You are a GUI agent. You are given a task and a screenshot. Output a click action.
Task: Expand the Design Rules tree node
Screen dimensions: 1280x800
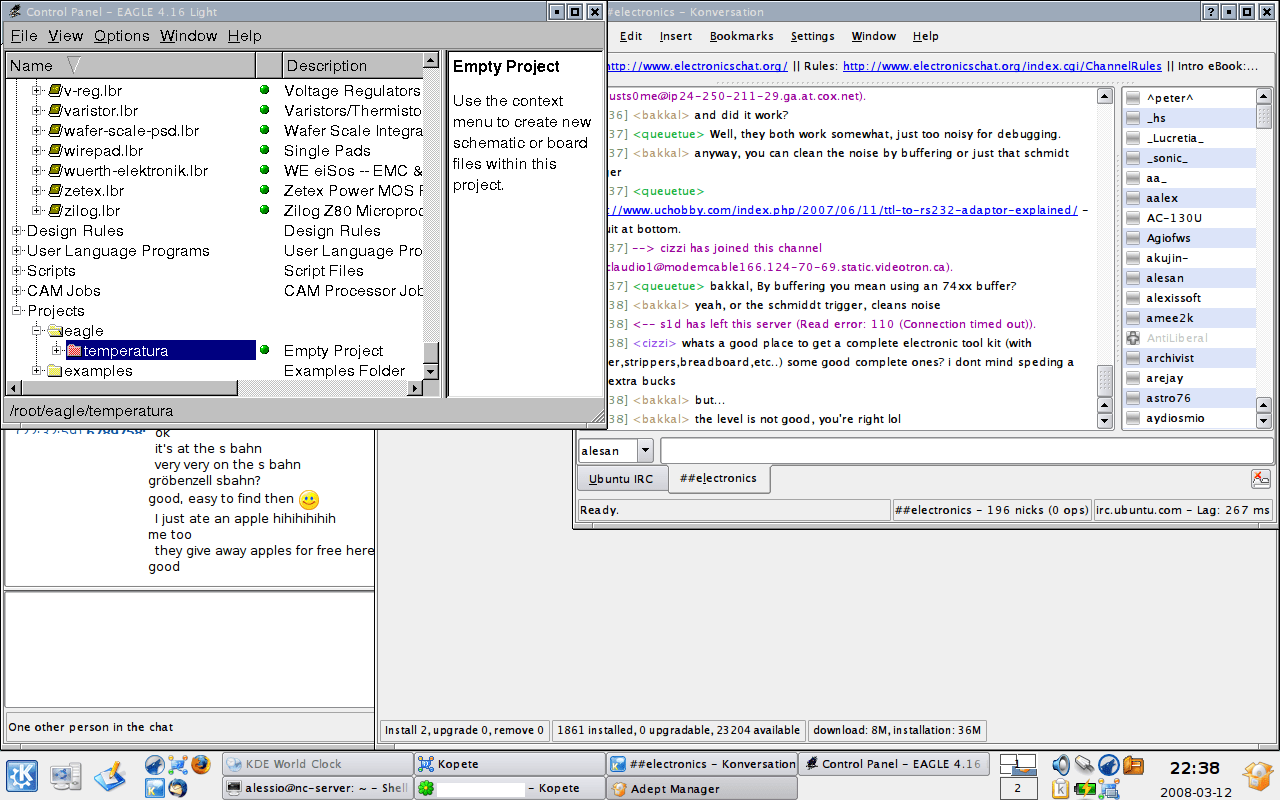[x=17, y=231]
